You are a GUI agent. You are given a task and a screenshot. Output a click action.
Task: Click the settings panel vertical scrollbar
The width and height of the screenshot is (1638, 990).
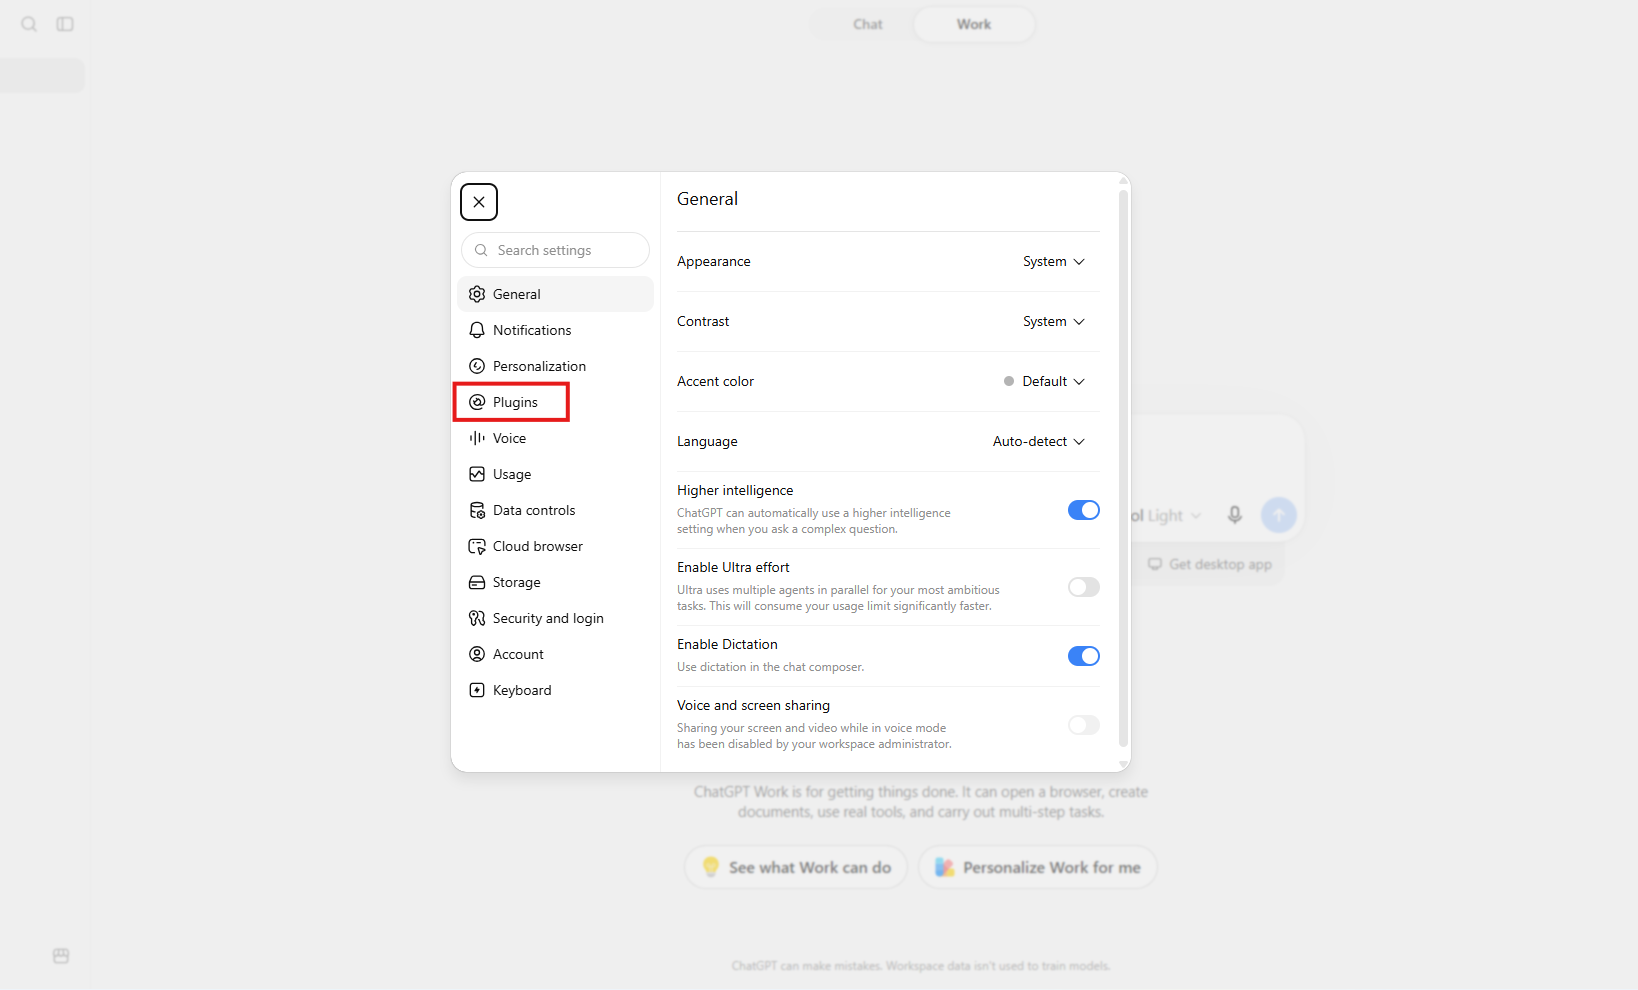1123,468
